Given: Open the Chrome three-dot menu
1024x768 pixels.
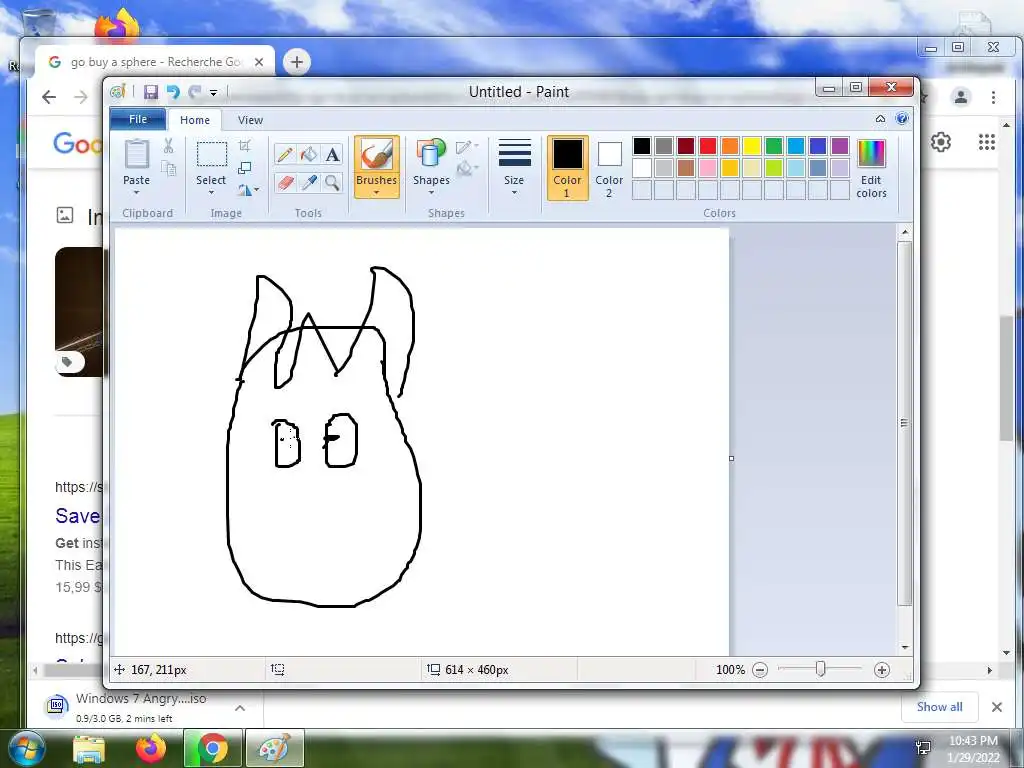Looking at the screenshot, I should click(x=993, y=97).
